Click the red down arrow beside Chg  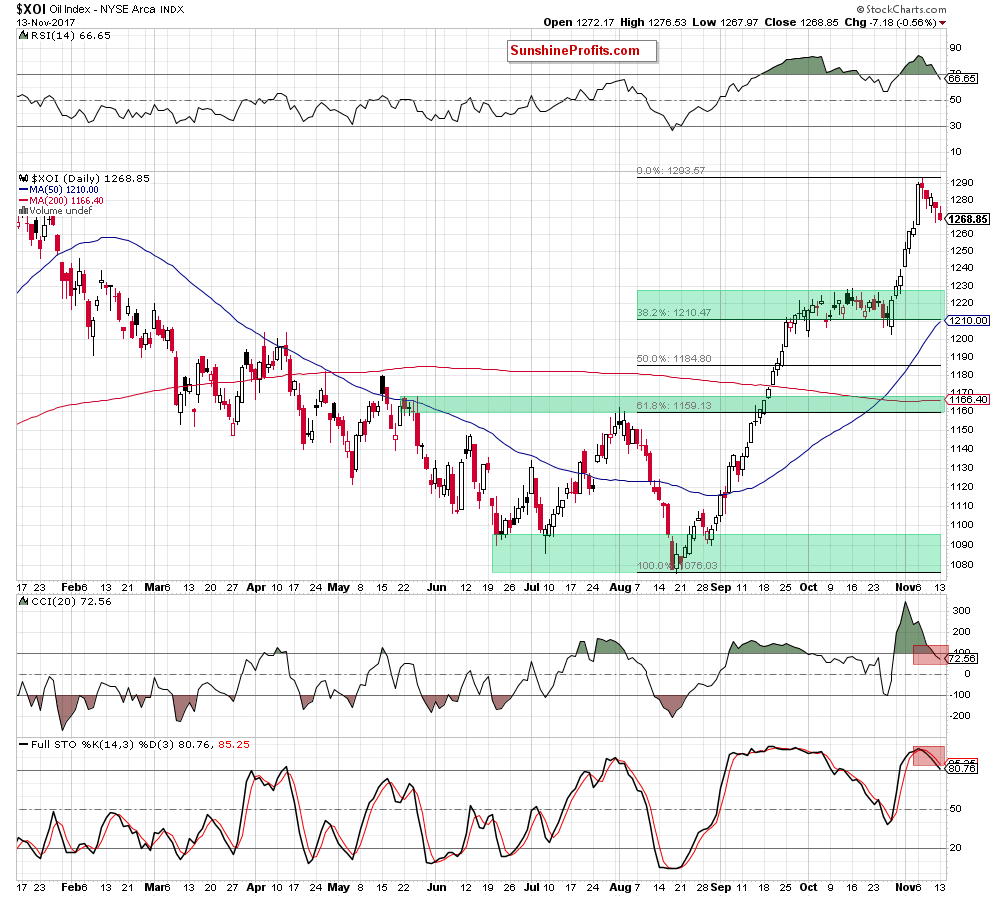coord(943,23)
